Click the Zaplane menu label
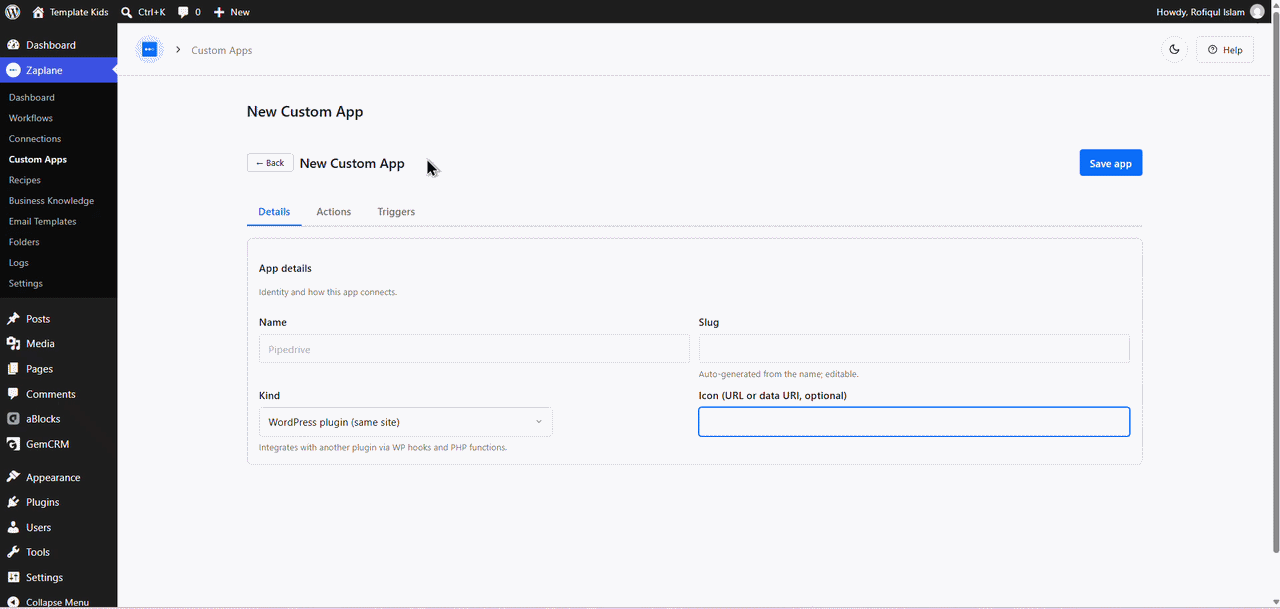1280x609 pixels. tap(44, 70)
